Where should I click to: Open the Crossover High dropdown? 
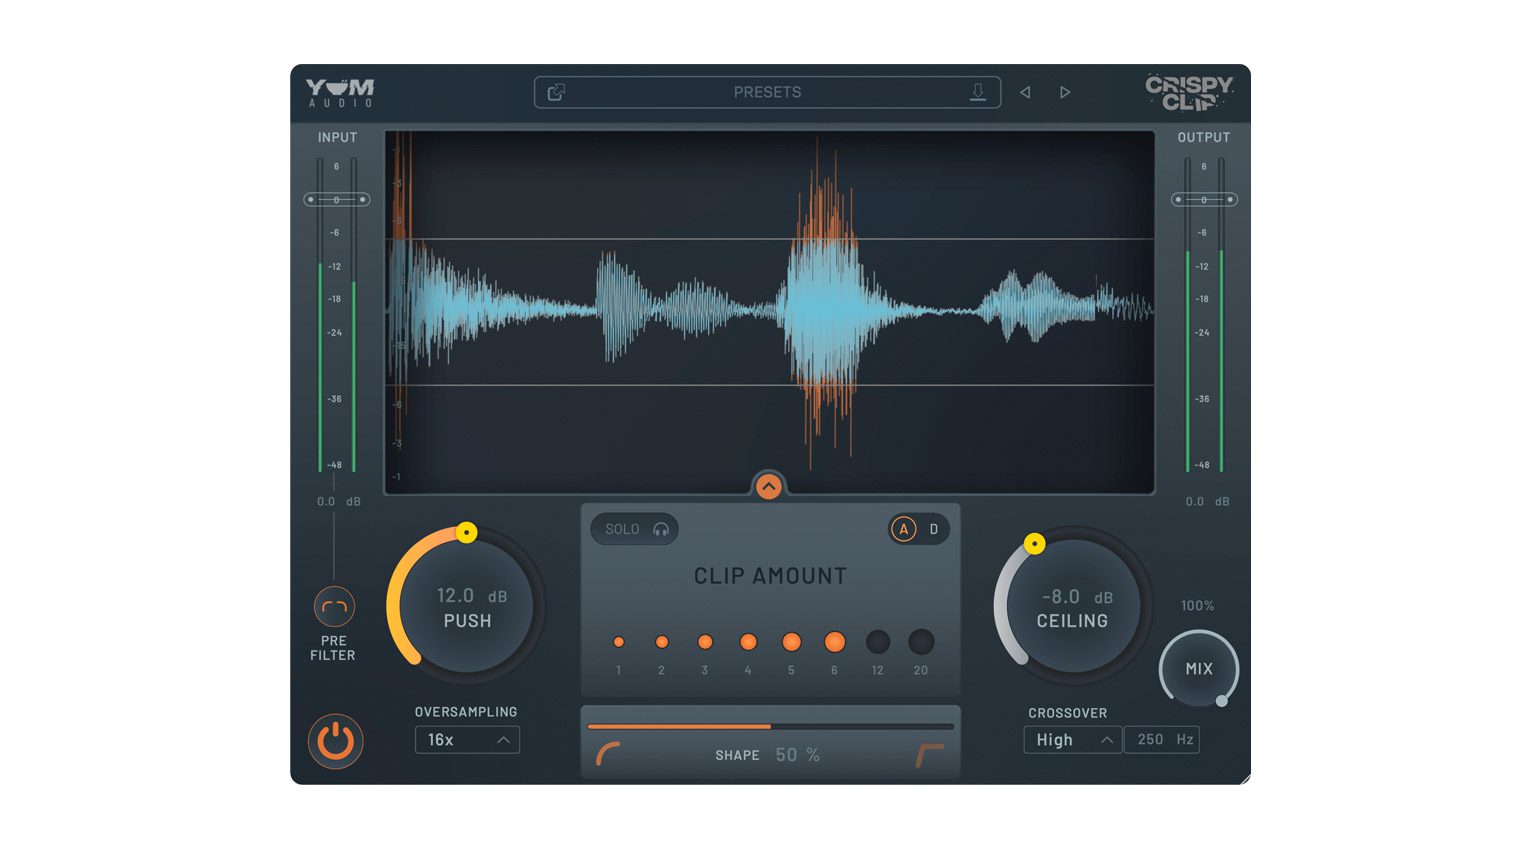1072,740
